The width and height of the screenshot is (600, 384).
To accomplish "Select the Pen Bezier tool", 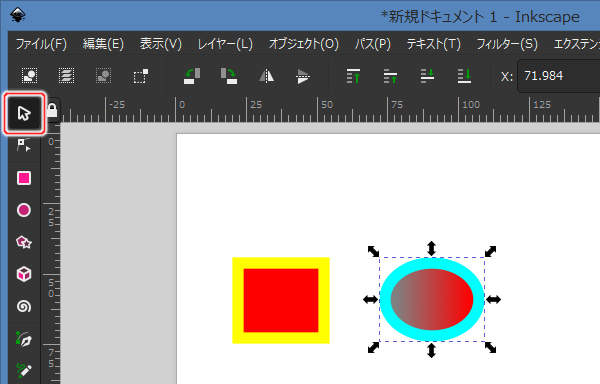I will pyautogui.click(x=24, y=339).
